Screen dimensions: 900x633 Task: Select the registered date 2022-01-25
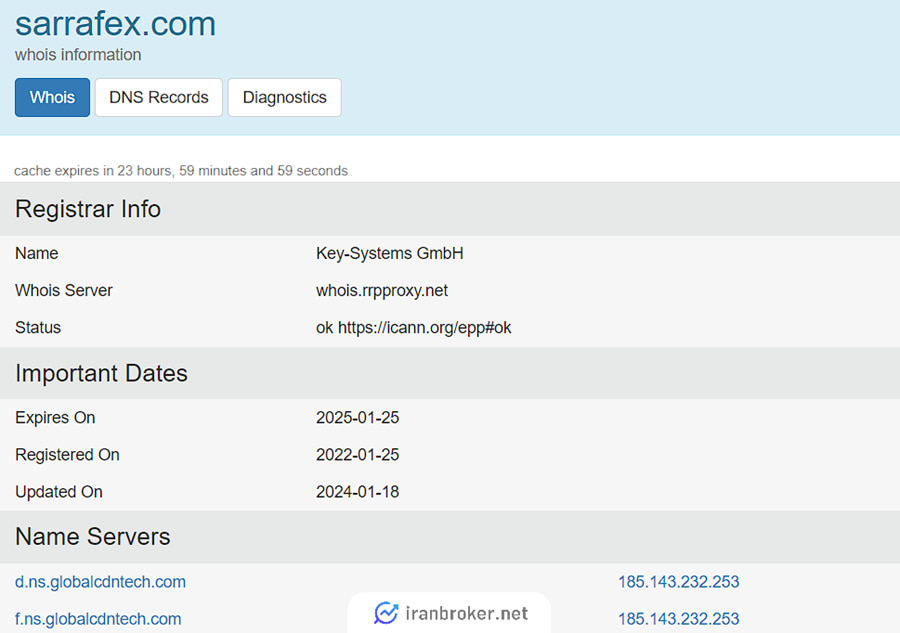pyautogui.click(x=357, y=455)
